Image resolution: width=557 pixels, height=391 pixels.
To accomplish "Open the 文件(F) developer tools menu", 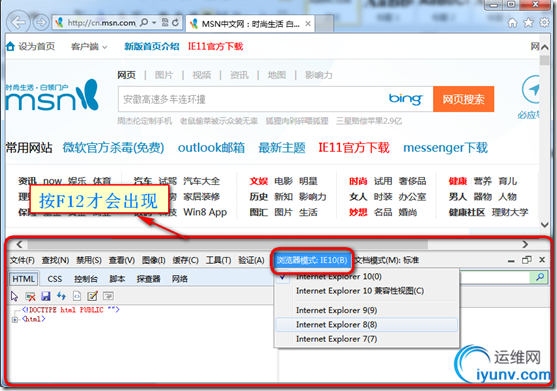I will (x=22, y=260).
